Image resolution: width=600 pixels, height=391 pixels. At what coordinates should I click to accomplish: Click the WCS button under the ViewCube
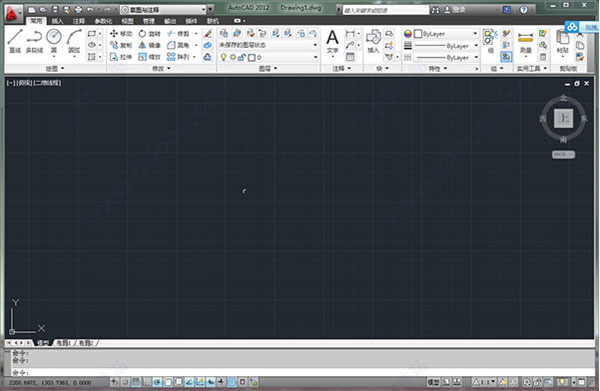pyautogui.click(x=563, y=155)
